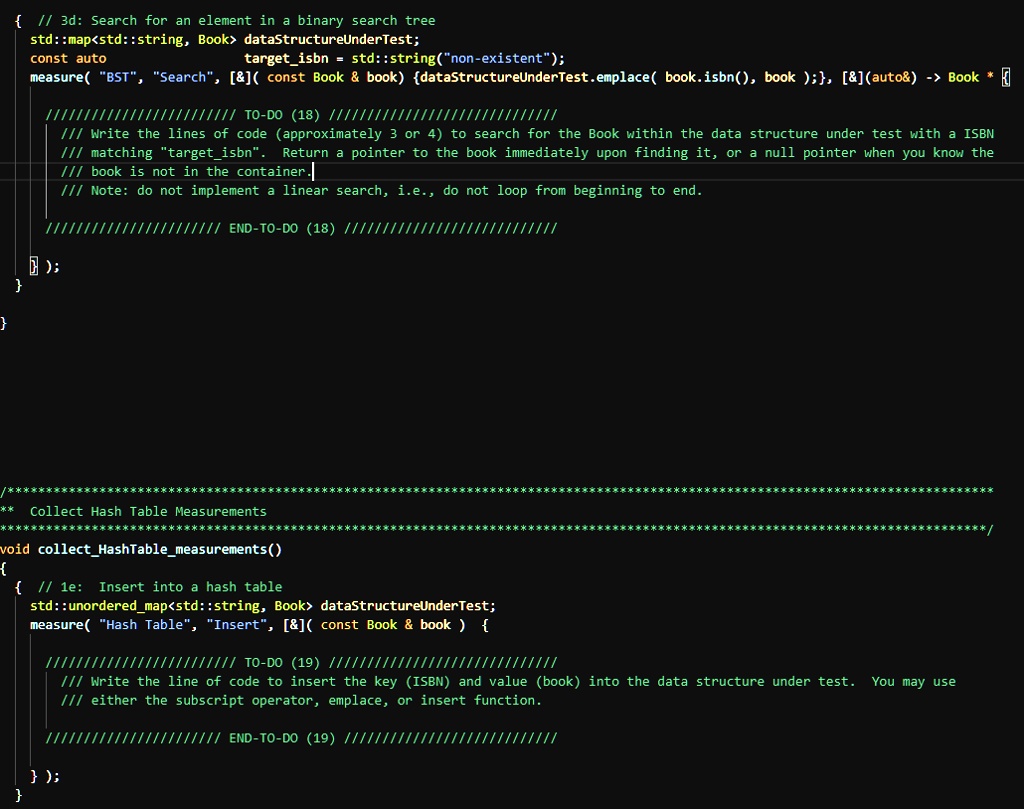Click the highlighted closing brace below END-TO-DO (18)
The width and height of the screenshot is (1024, 809).
pos(34,266)
